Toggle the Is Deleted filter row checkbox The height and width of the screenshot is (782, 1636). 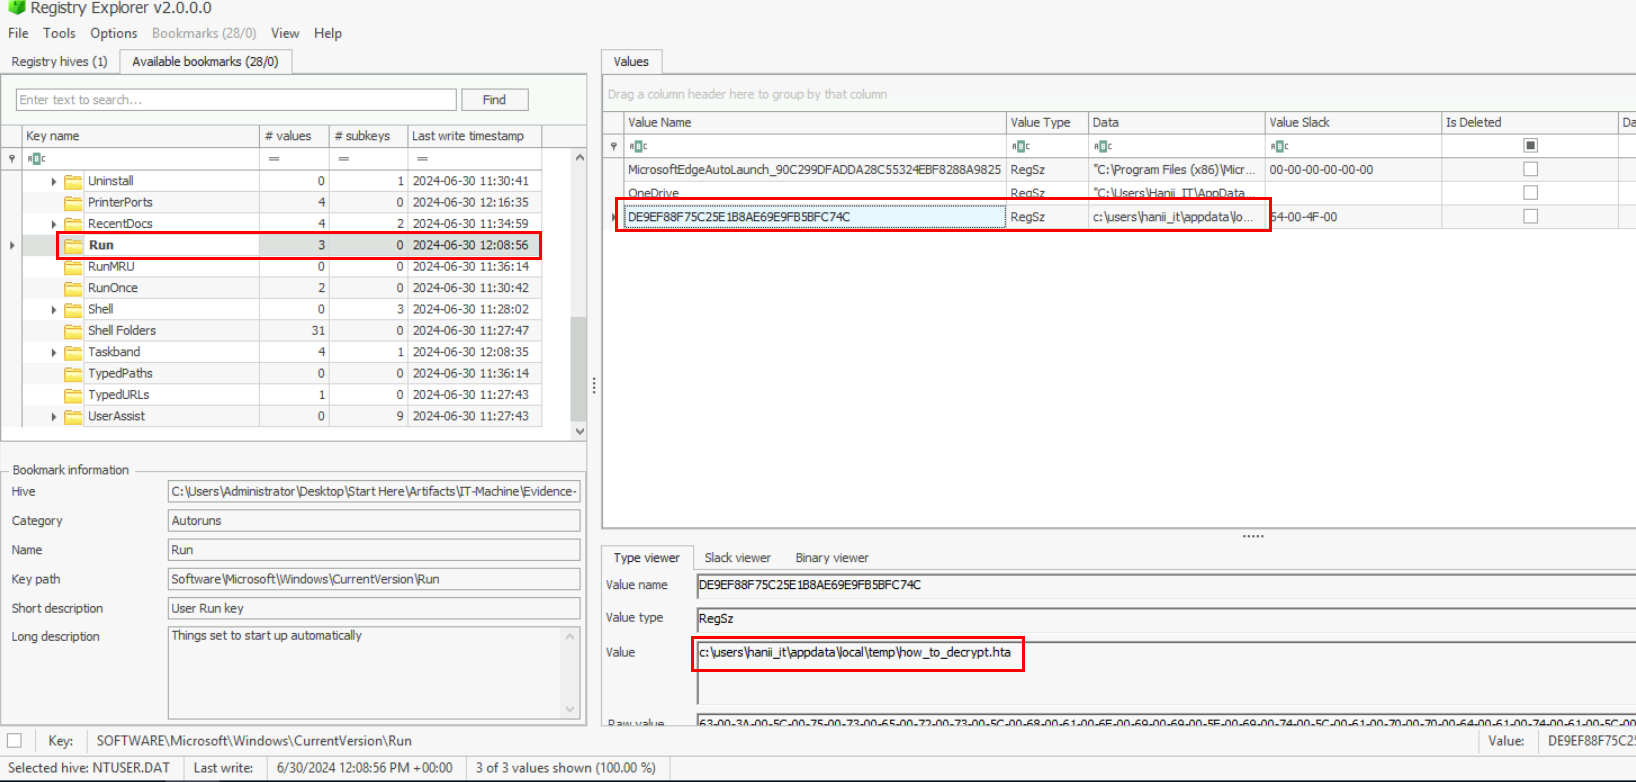click(1530, 146)
